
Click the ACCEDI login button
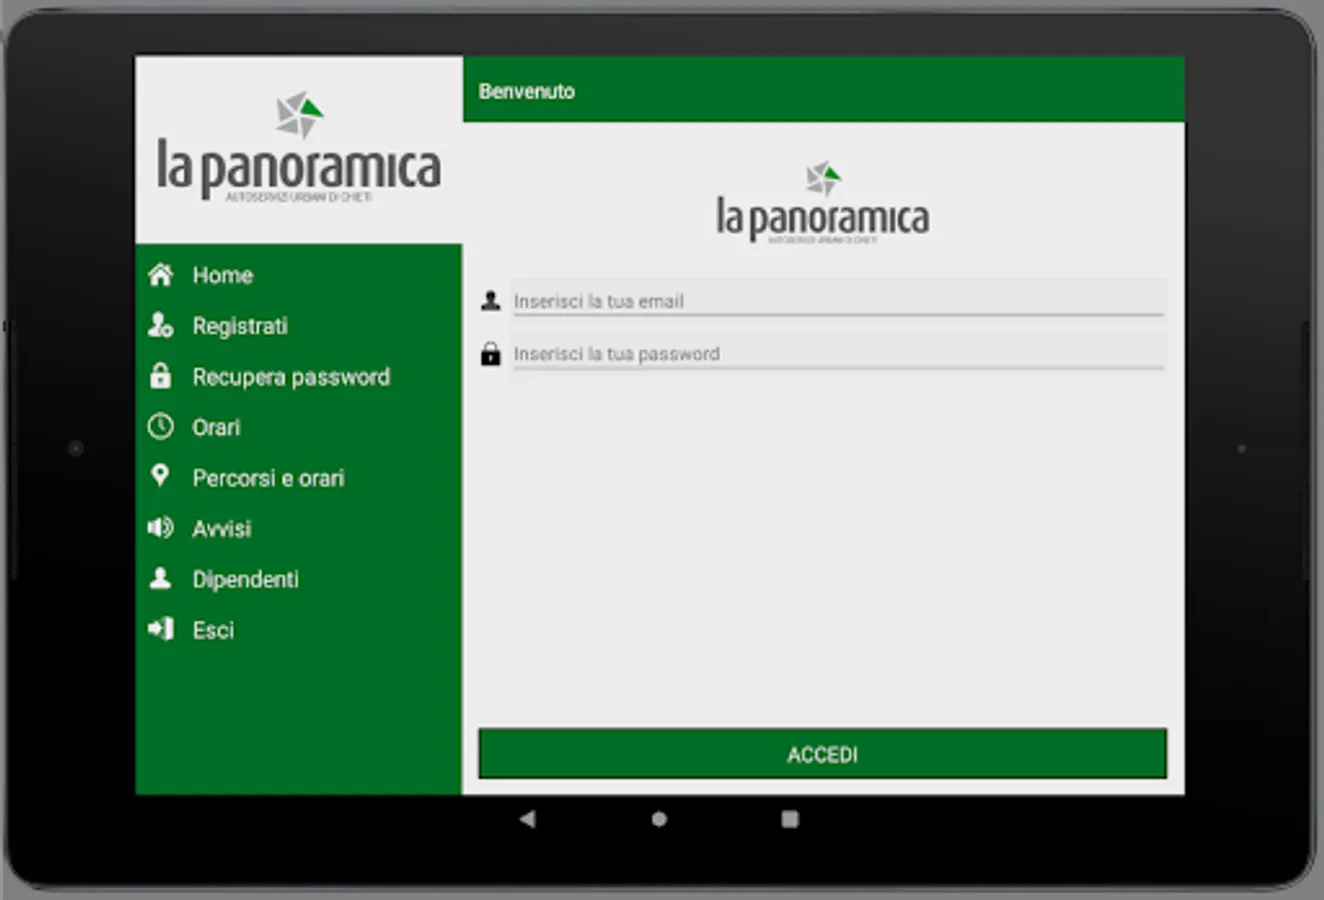pos(822,754)
